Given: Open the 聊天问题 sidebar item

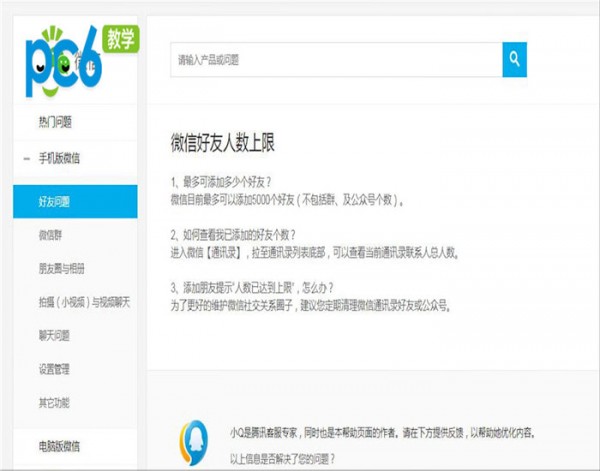Looking at the screenshot, I should (x=54, y=336).
